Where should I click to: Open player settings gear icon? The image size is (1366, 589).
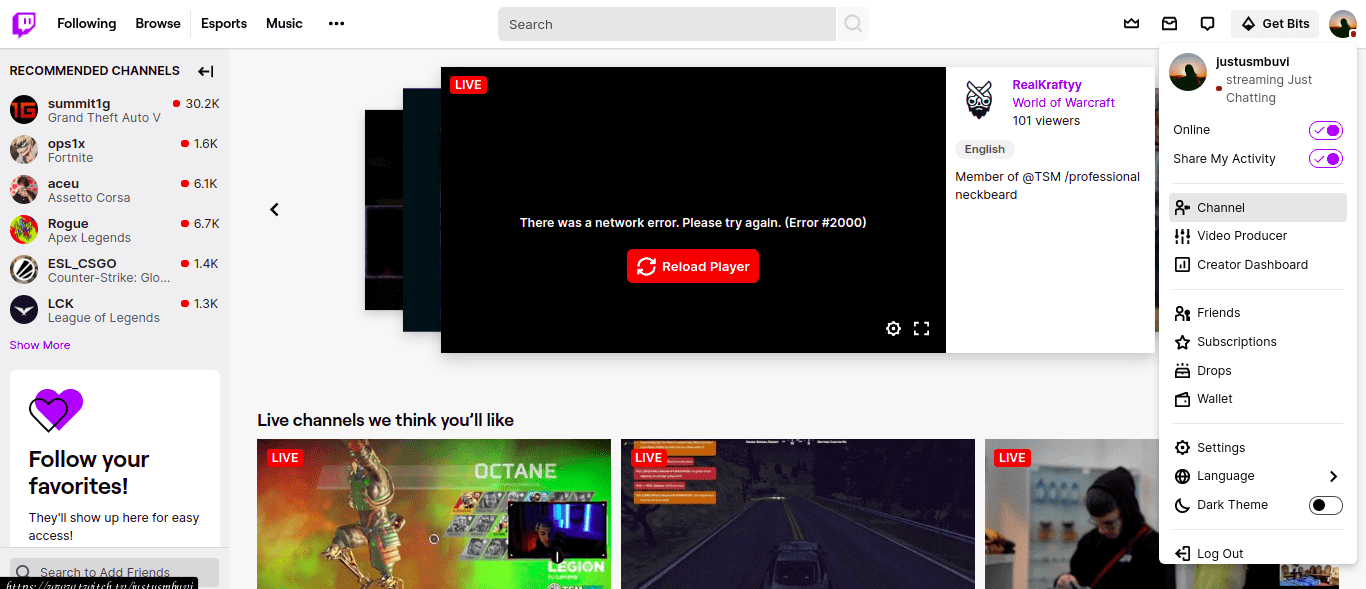tap(893, 328)
